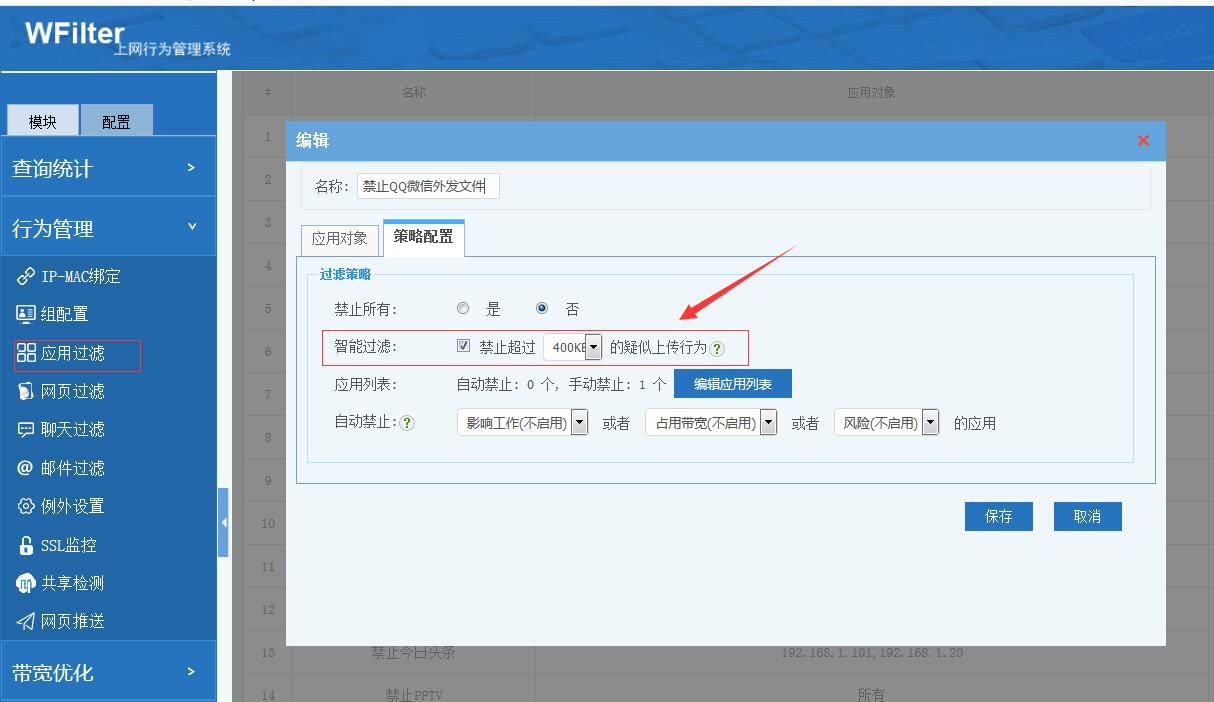Open 例外设置 gear icon
1214x702 pixels.
26,507
